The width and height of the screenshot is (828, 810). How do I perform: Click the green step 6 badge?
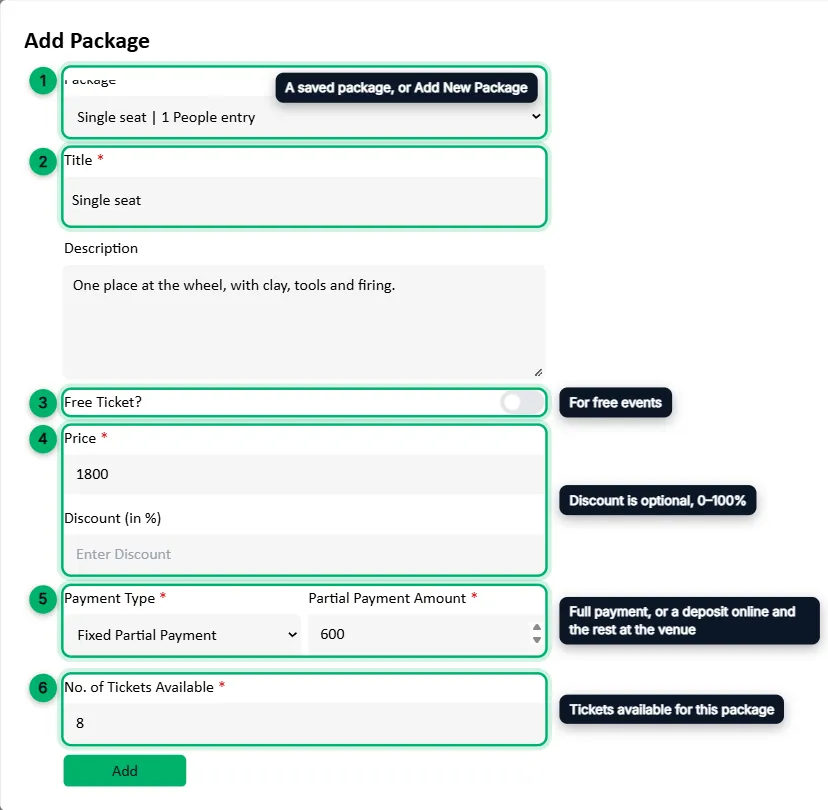(x=43, y=688)
